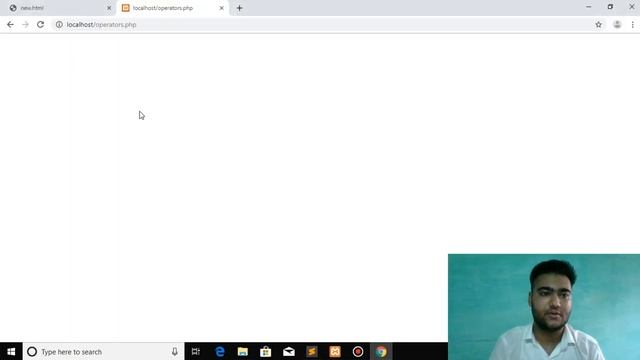Activate the microphone voice search

click(x=175, y=351)
